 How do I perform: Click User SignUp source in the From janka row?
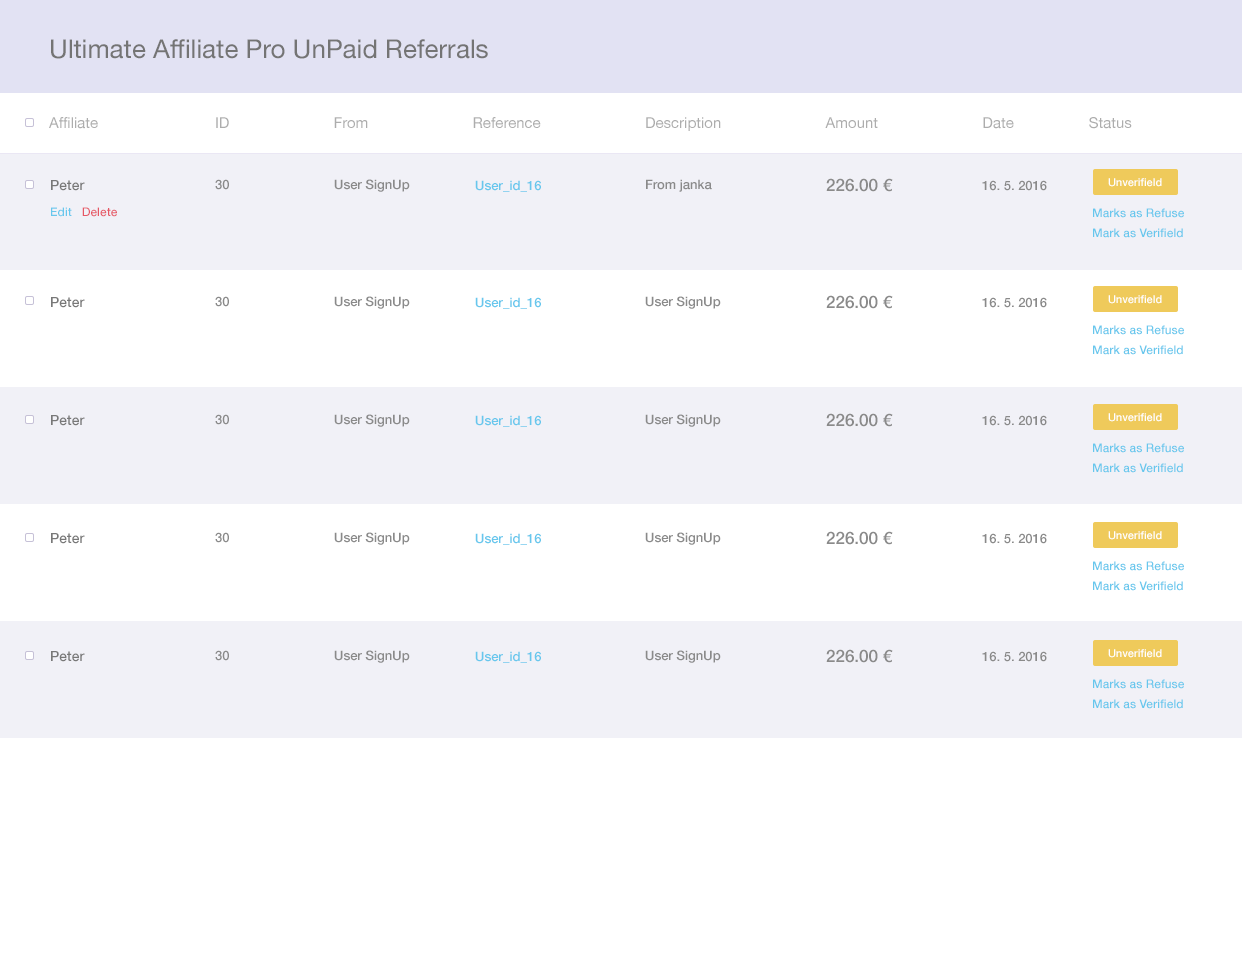tap(372, 185)
